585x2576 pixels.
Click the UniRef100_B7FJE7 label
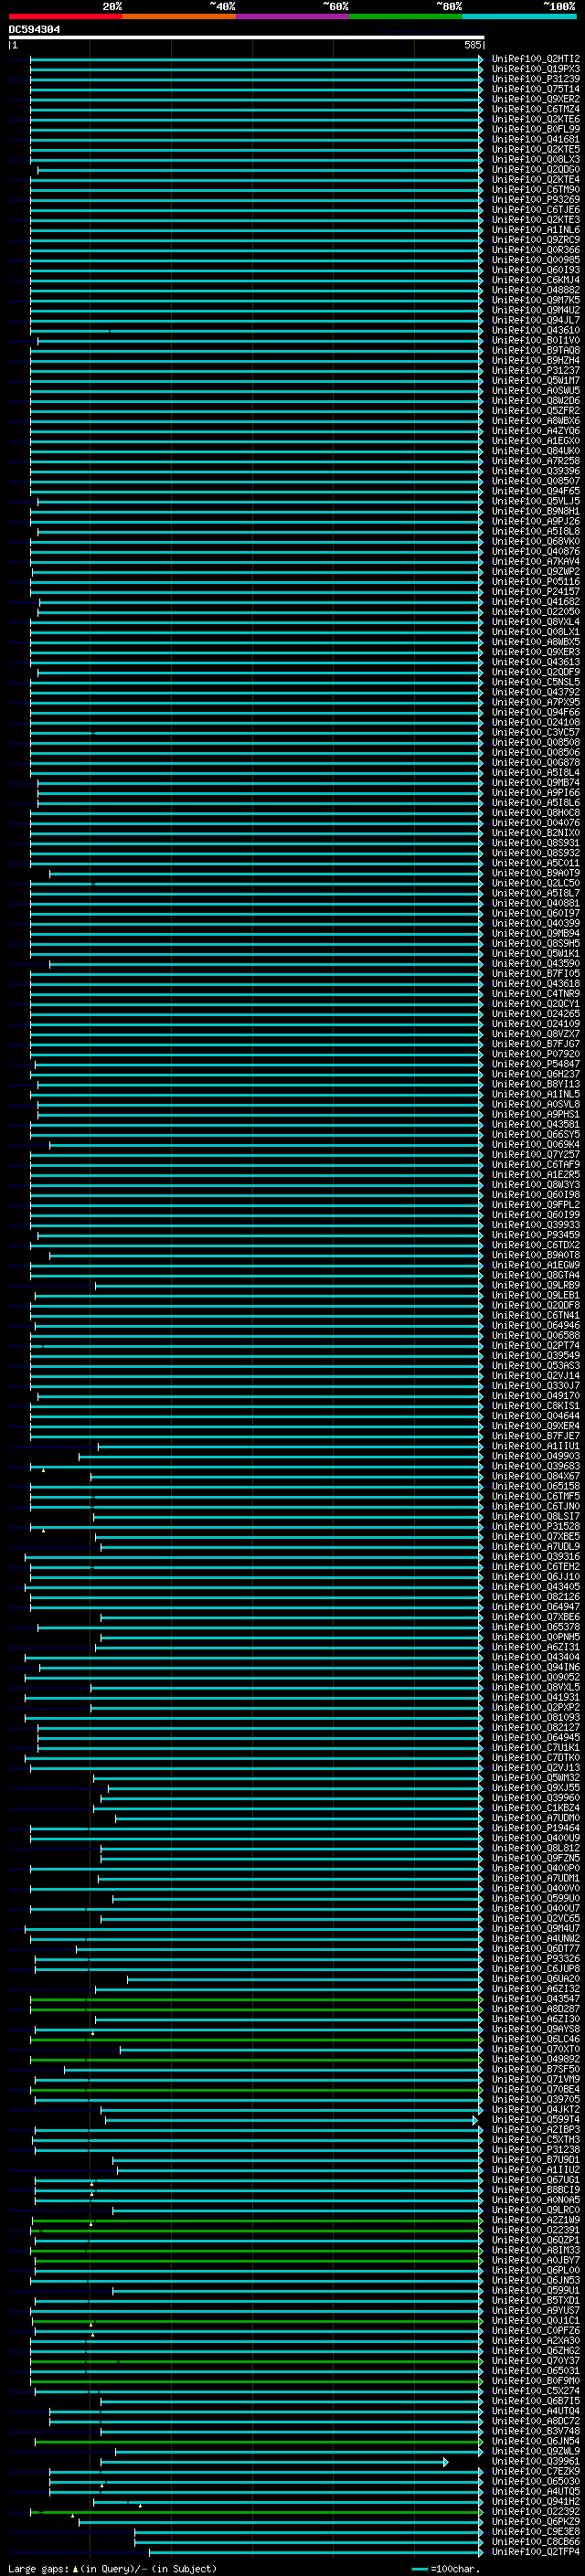[536, 1435]
